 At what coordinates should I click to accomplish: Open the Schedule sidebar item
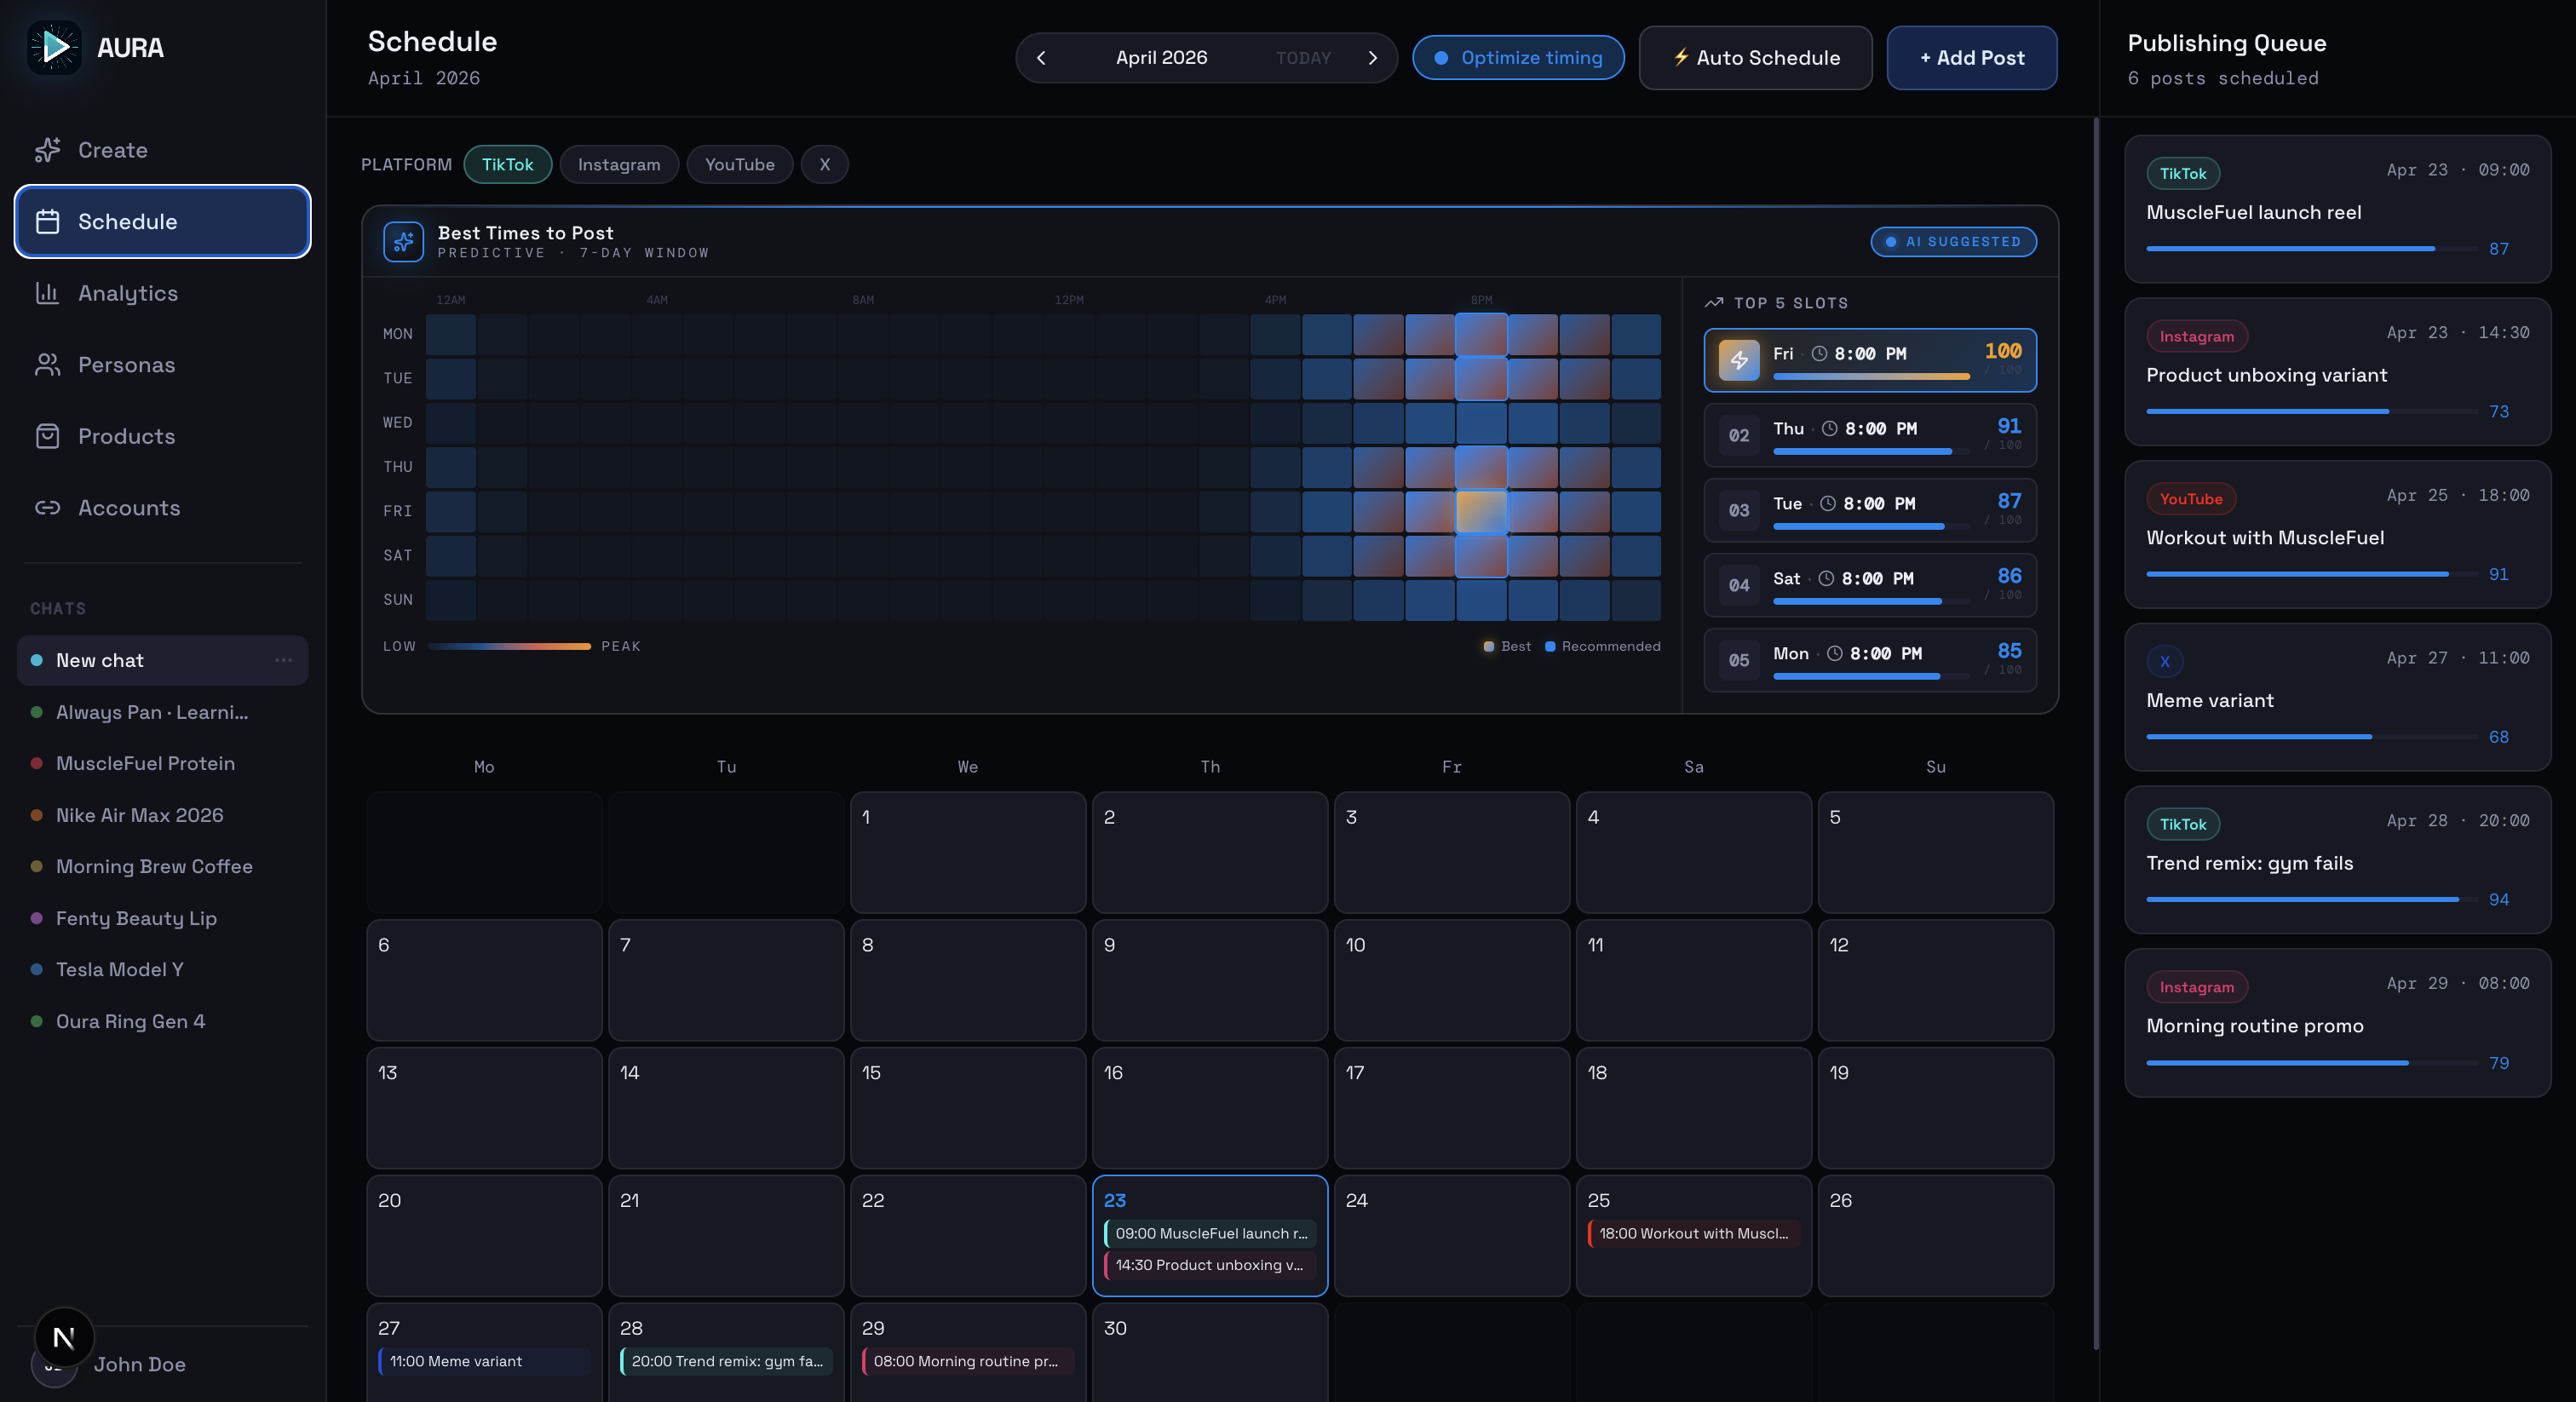click(x=162, y=221)
